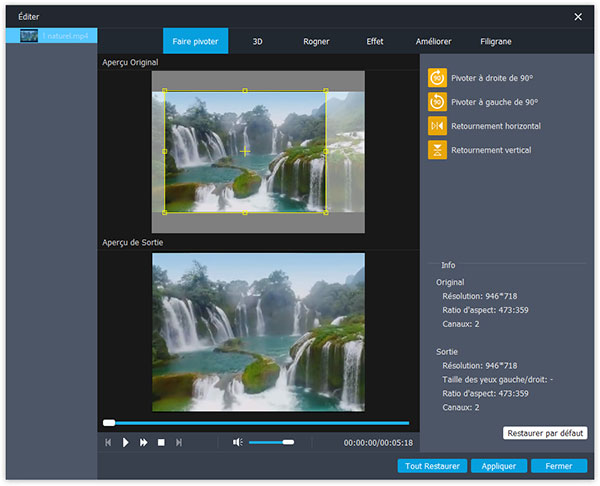The width and height of the screenshot is (600, 486).
Task: Go to the Effet tab
Action: [374, 42]
